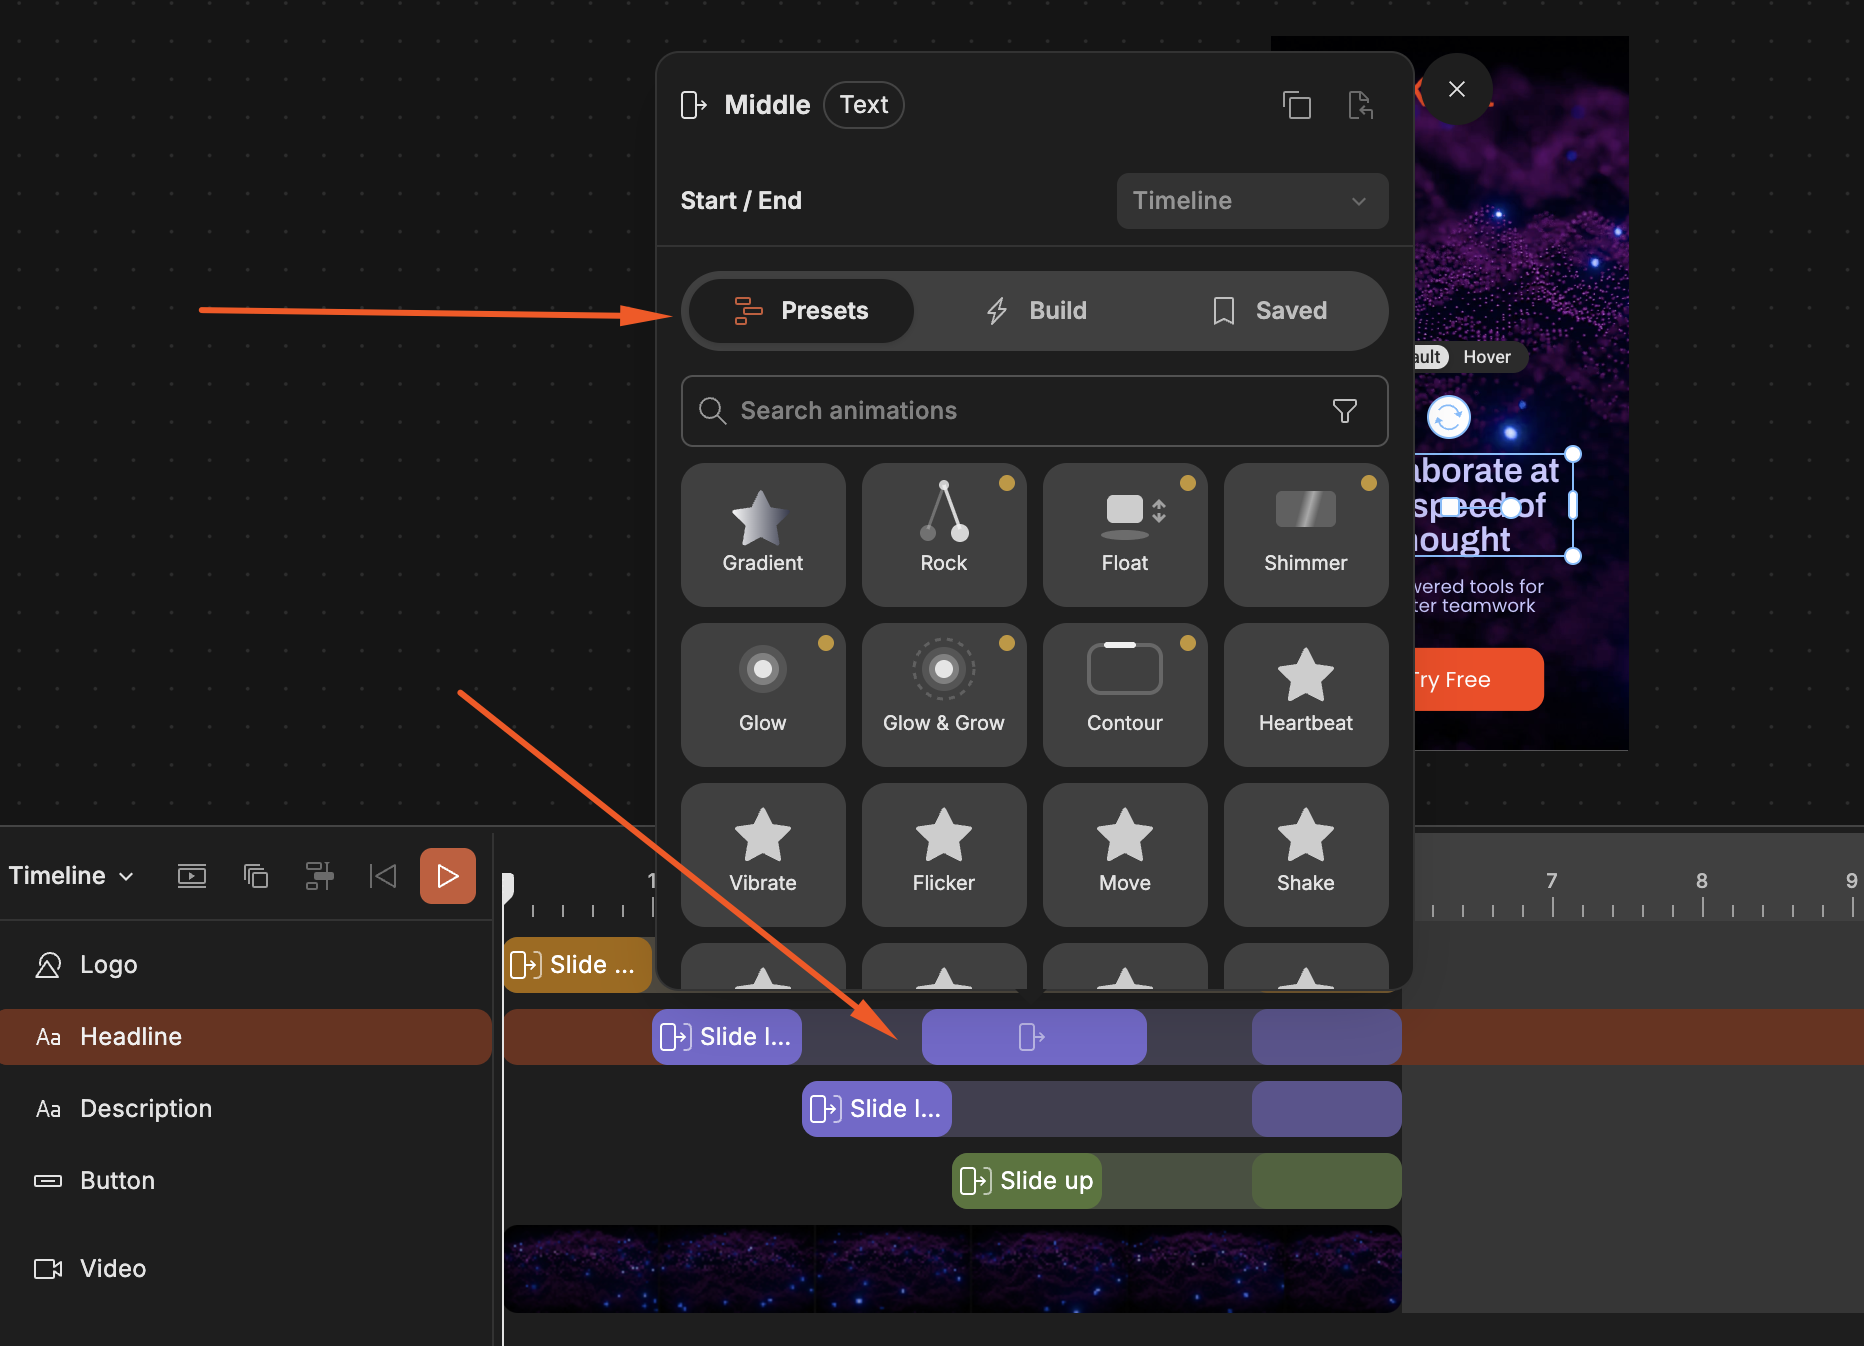Click the filter funnel icon in search

tap(1345, 411)
